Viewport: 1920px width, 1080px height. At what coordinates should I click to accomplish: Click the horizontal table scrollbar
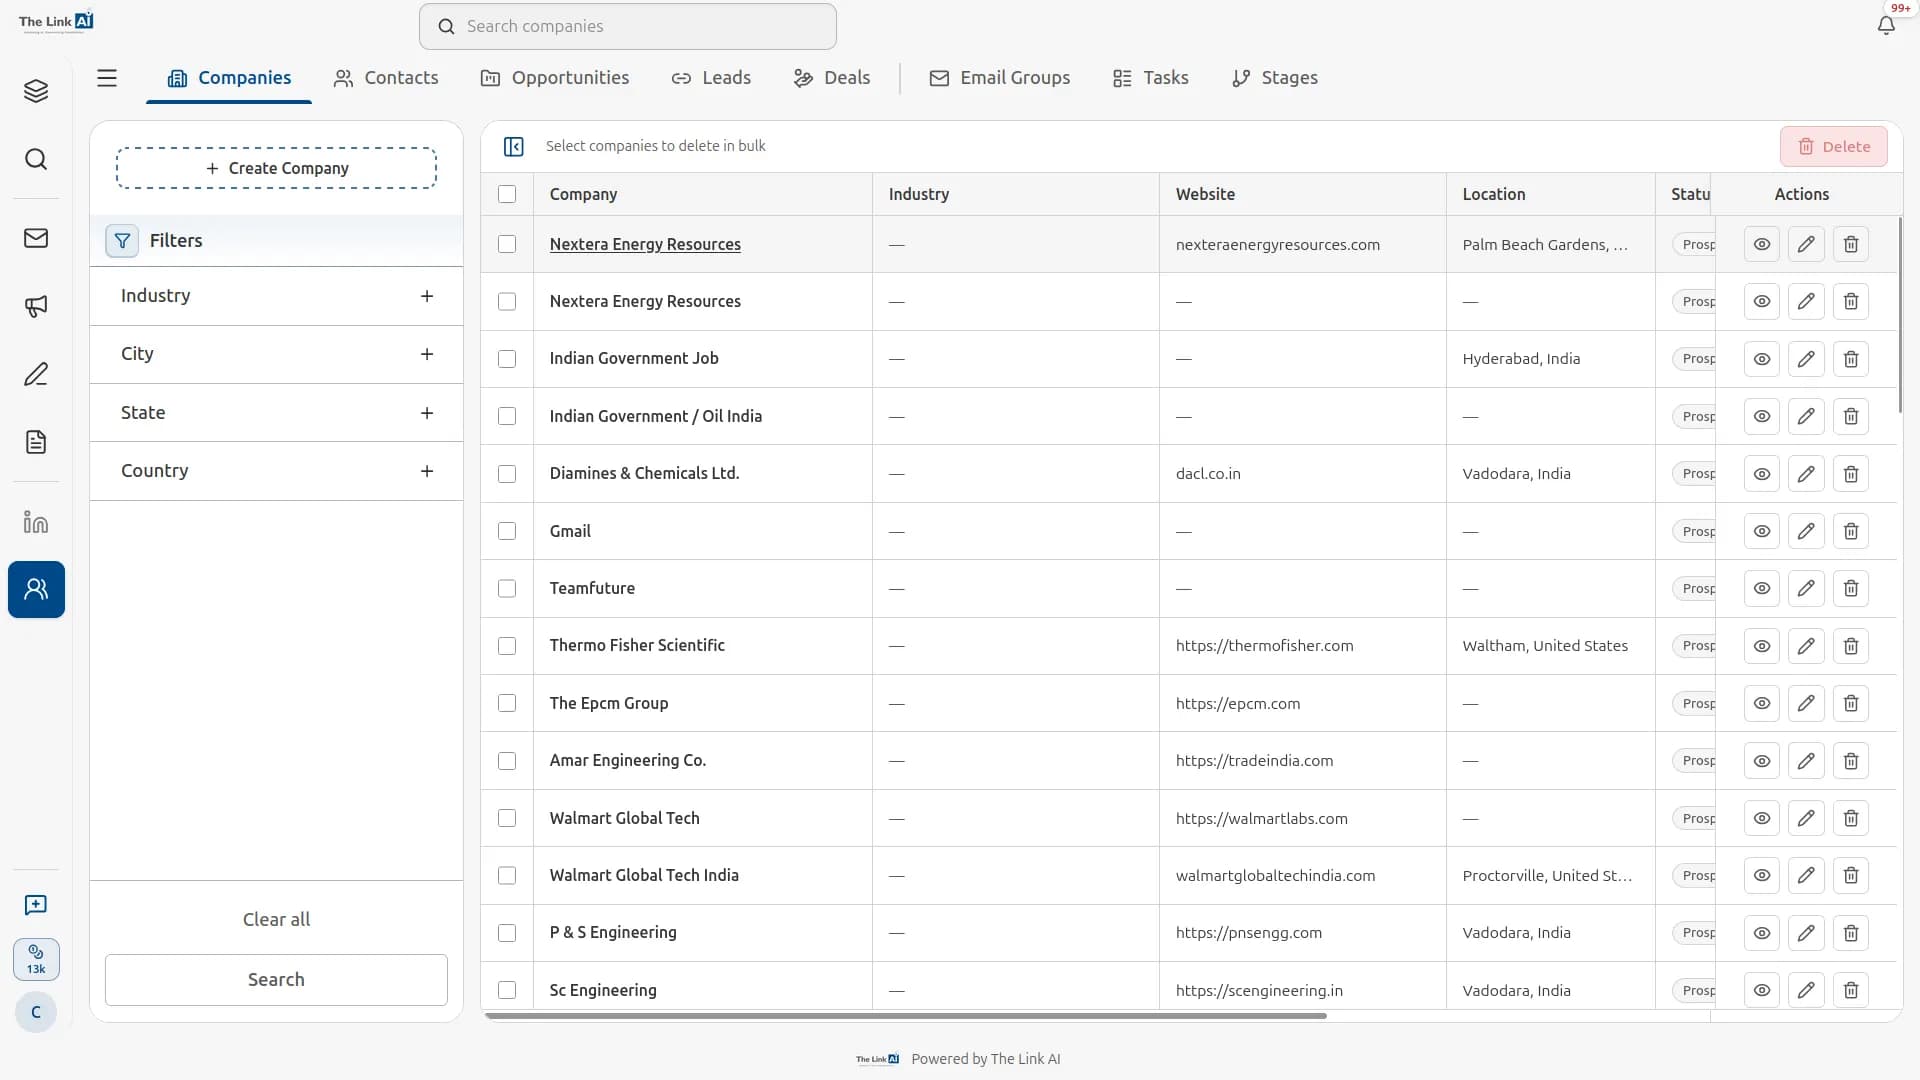pyautogui.click(x=906, y=1016)
